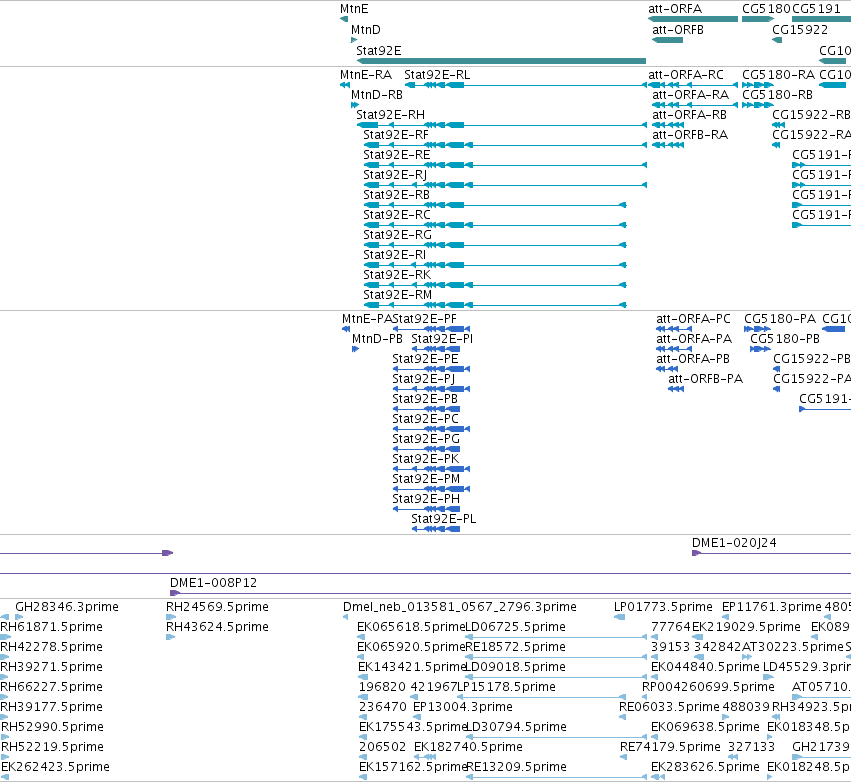This screenshot has width=851, height=782.
Task: Select EST EK262423.5prime
Action: coord(55,767)
